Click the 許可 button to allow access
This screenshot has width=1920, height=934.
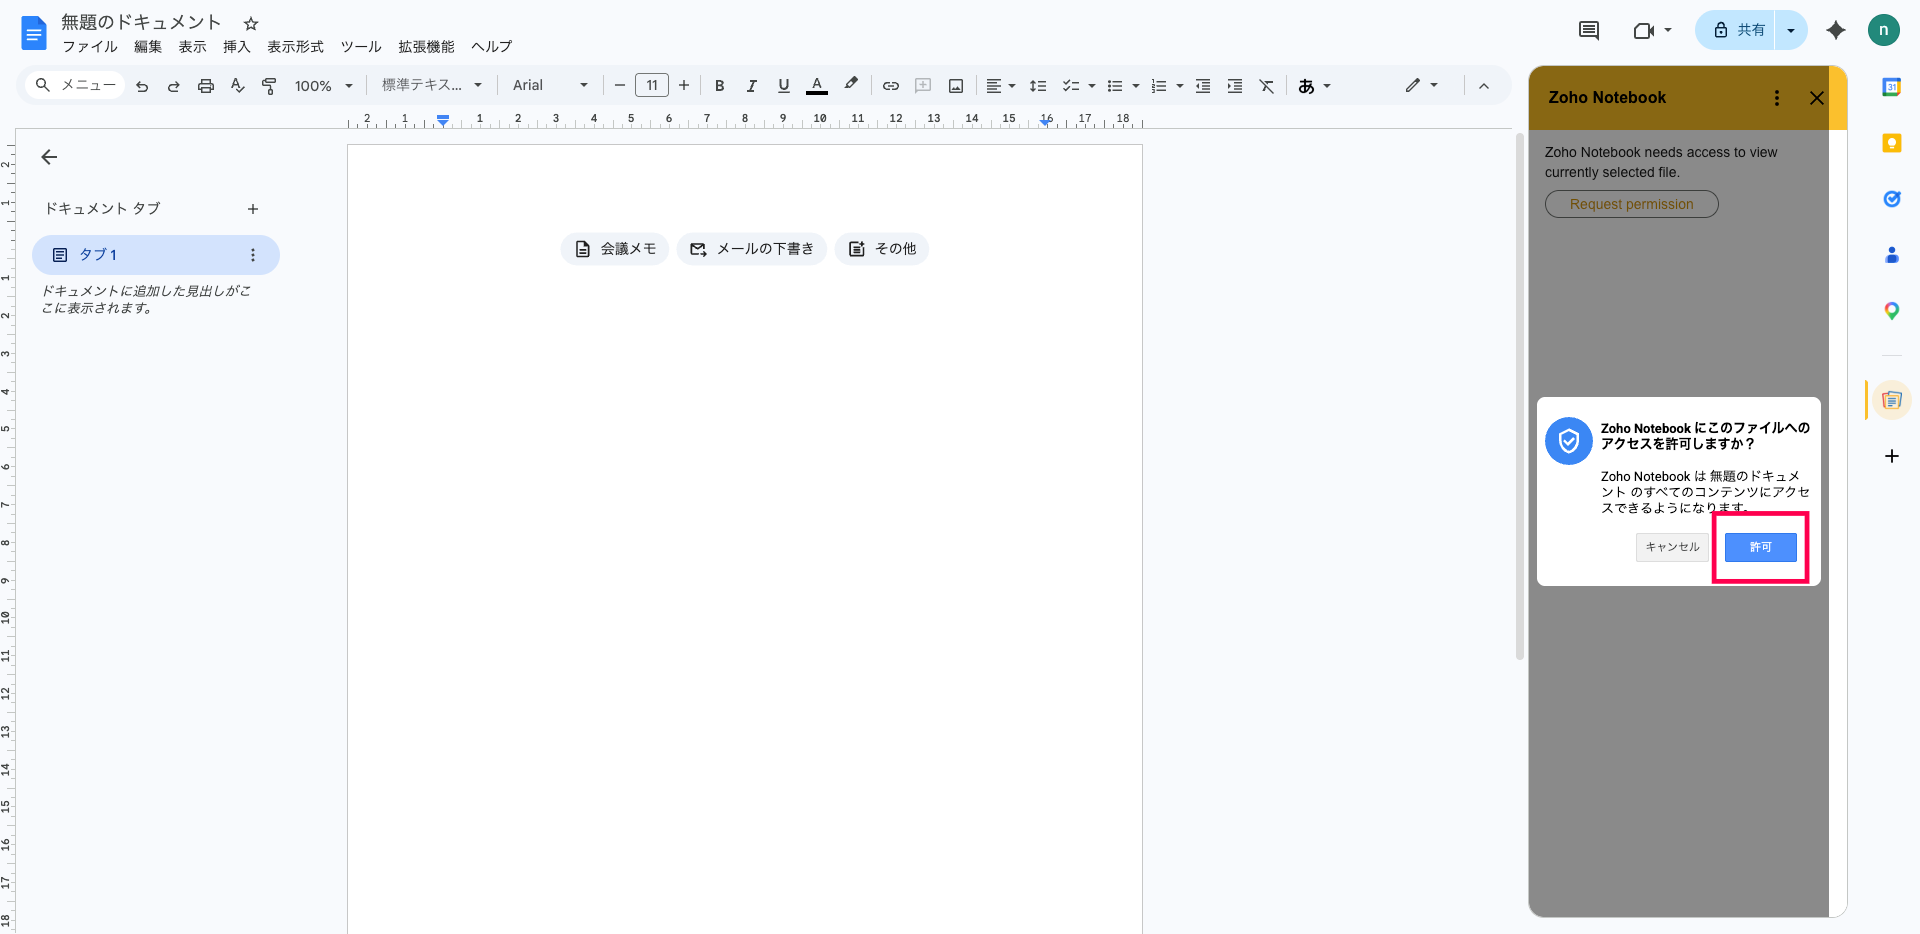coord(1760,547)
